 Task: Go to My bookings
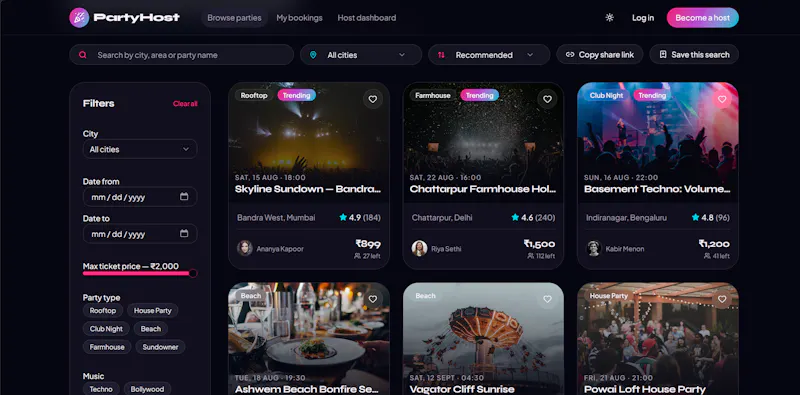click(299, 18)
